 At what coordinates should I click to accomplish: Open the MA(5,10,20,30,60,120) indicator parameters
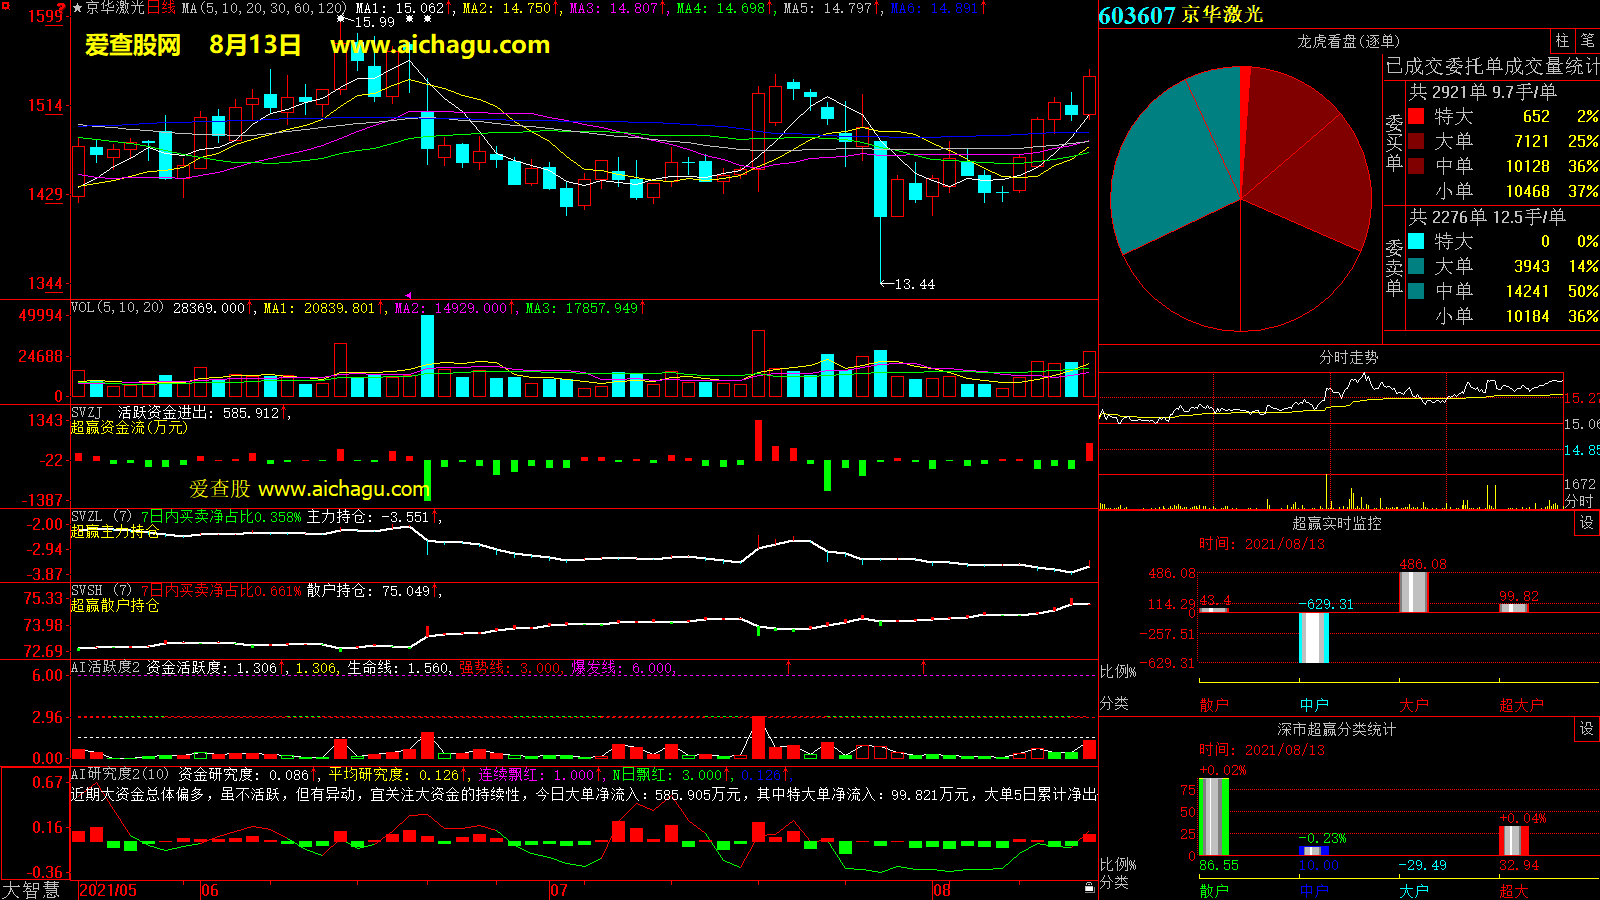coord(264,8)
